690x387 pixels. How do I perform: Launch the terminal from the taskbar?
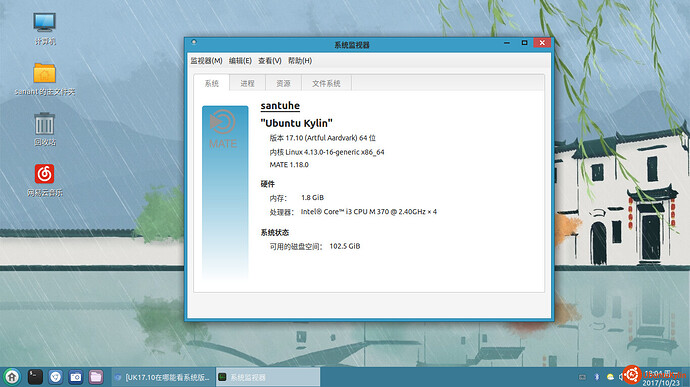click(35, 377)
